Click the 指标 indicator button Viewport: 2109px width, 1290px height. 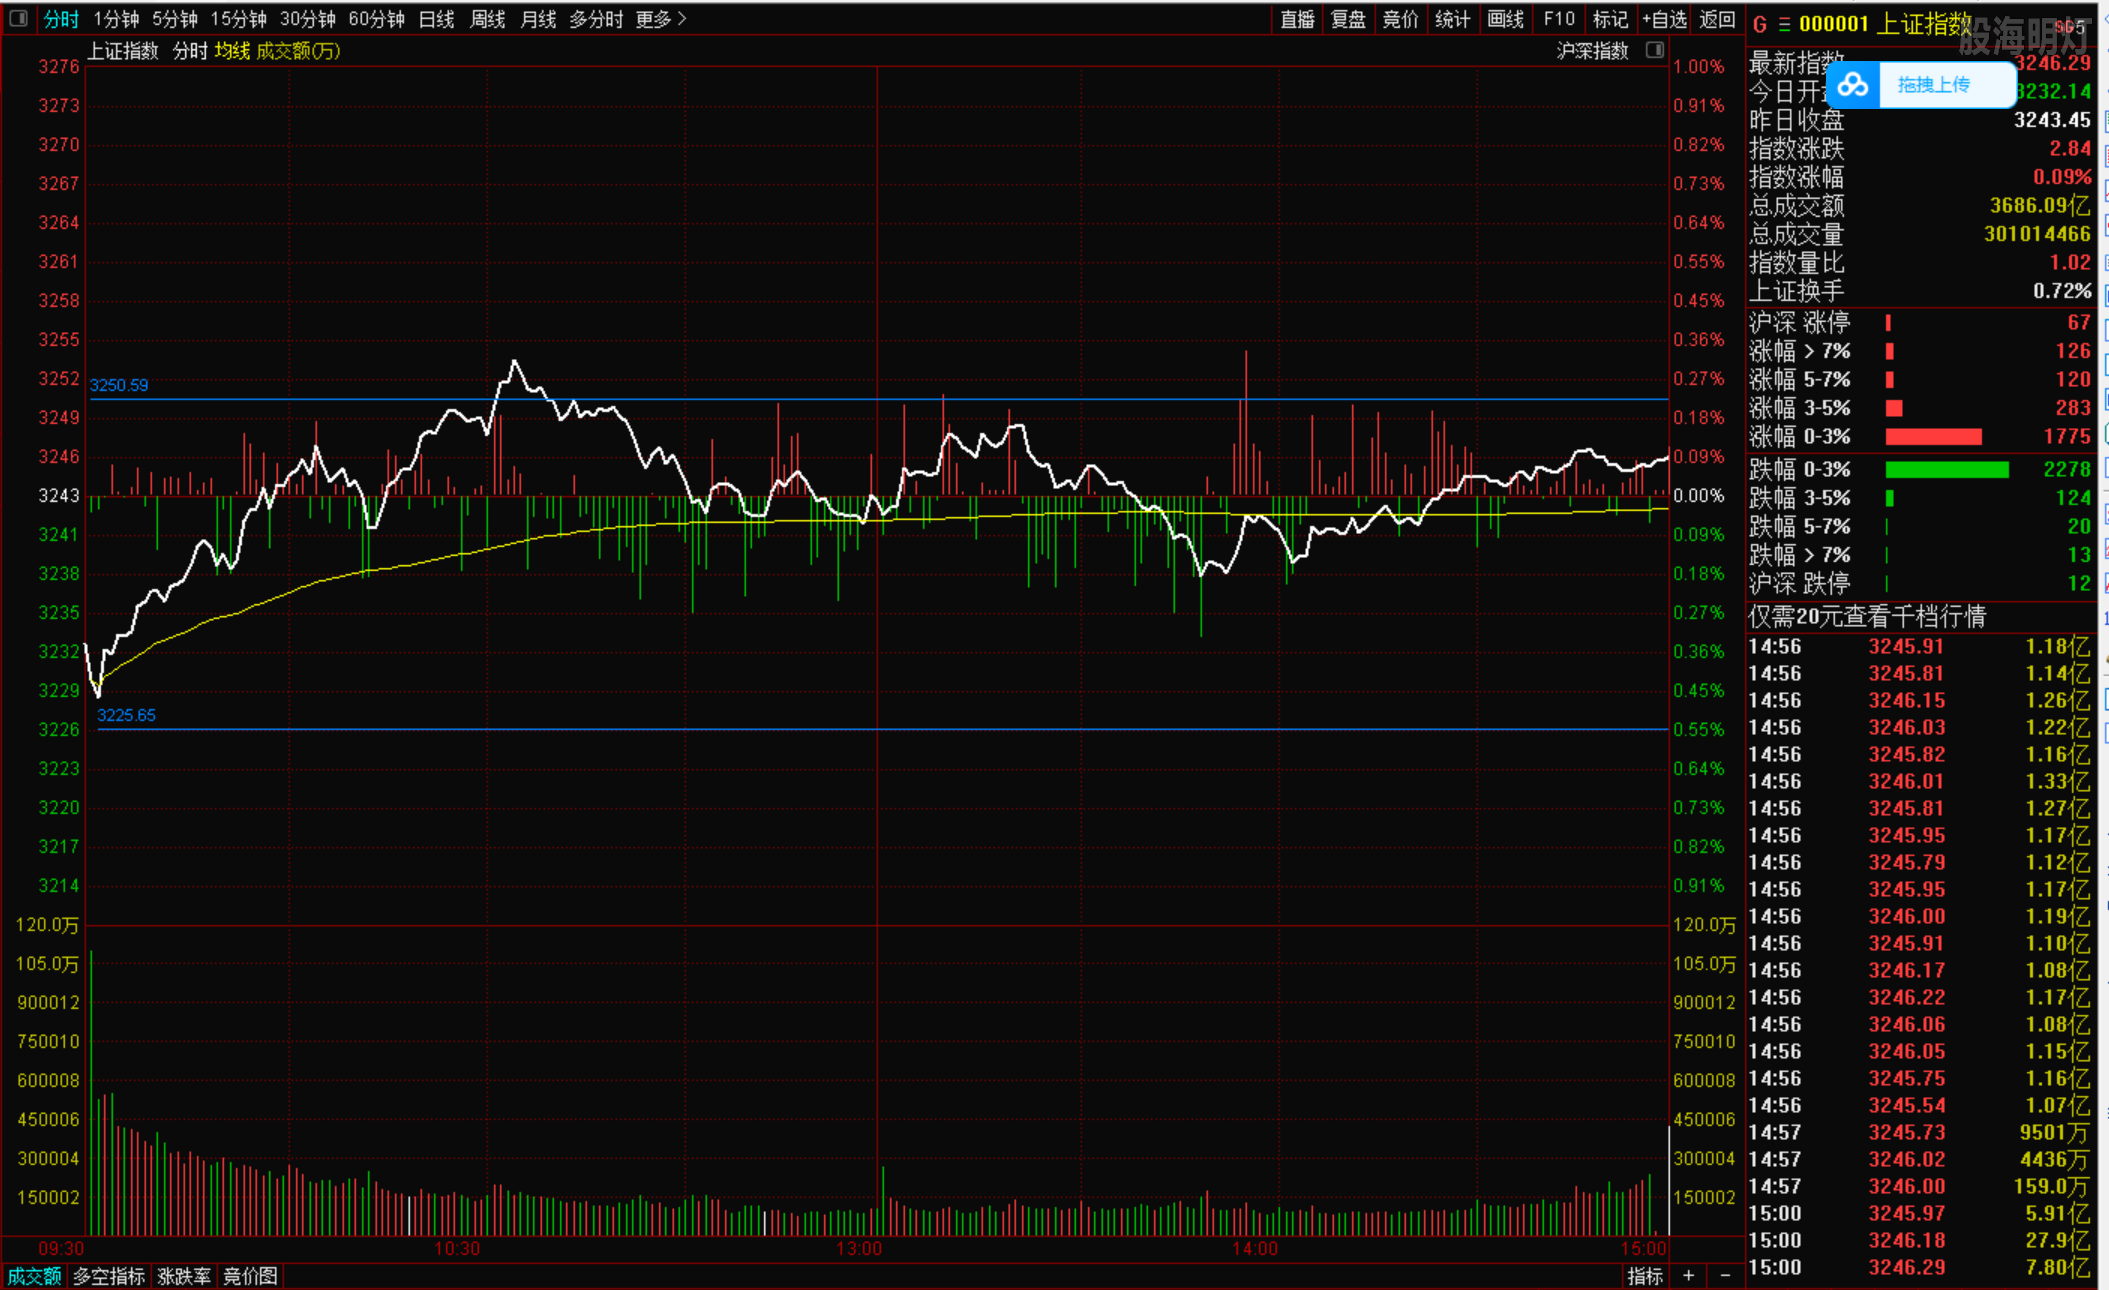(x=1645, y=1276)
